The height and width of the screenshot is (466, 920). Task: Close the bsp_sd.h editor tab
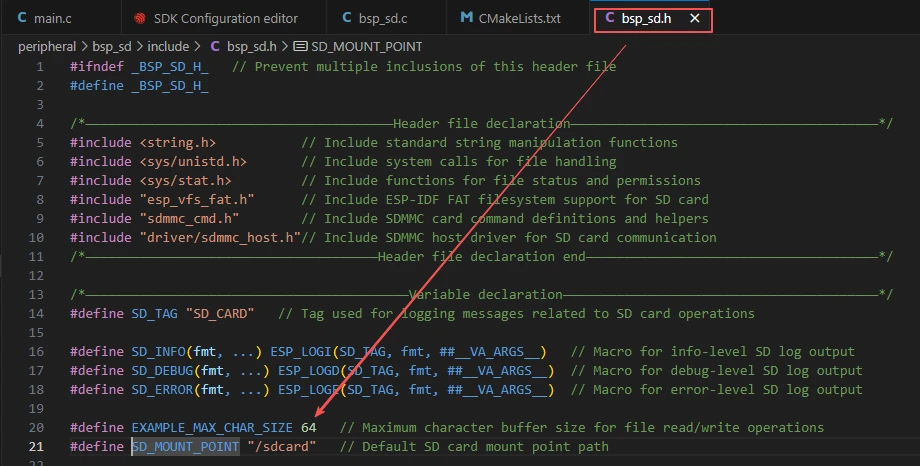(695, 18)
